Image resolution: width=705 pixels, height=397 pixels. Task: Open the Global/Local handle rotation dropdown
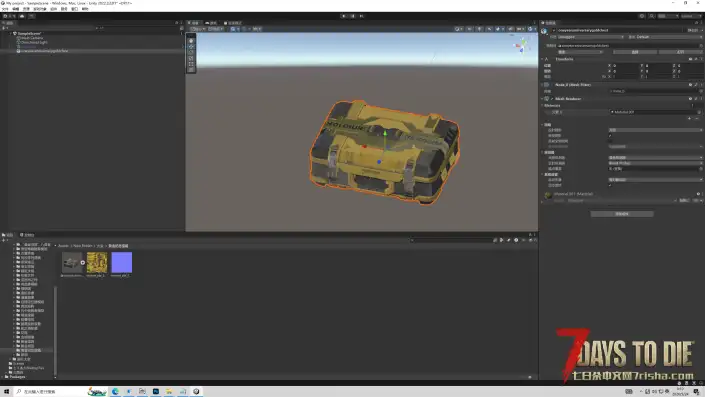(x=215, y=29)
